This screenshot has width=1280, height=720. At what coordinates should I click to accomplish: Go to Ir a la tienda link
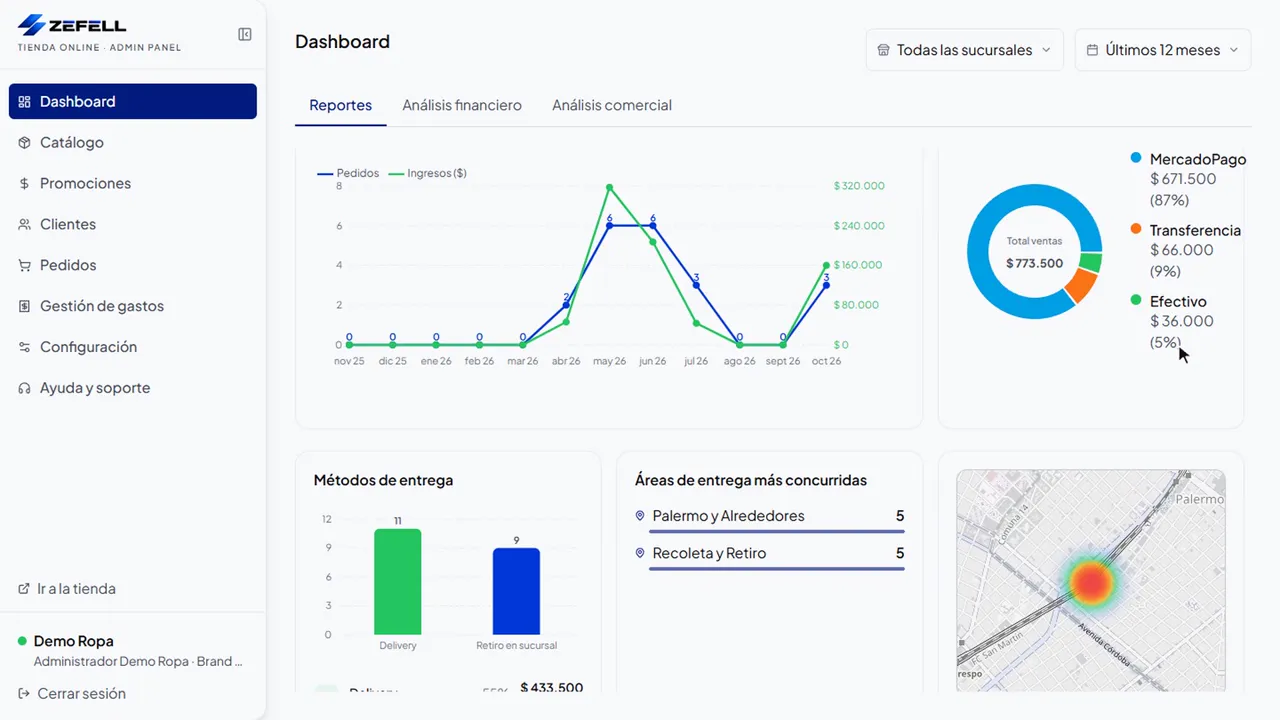pyautogui.click(x=67, y=589)
